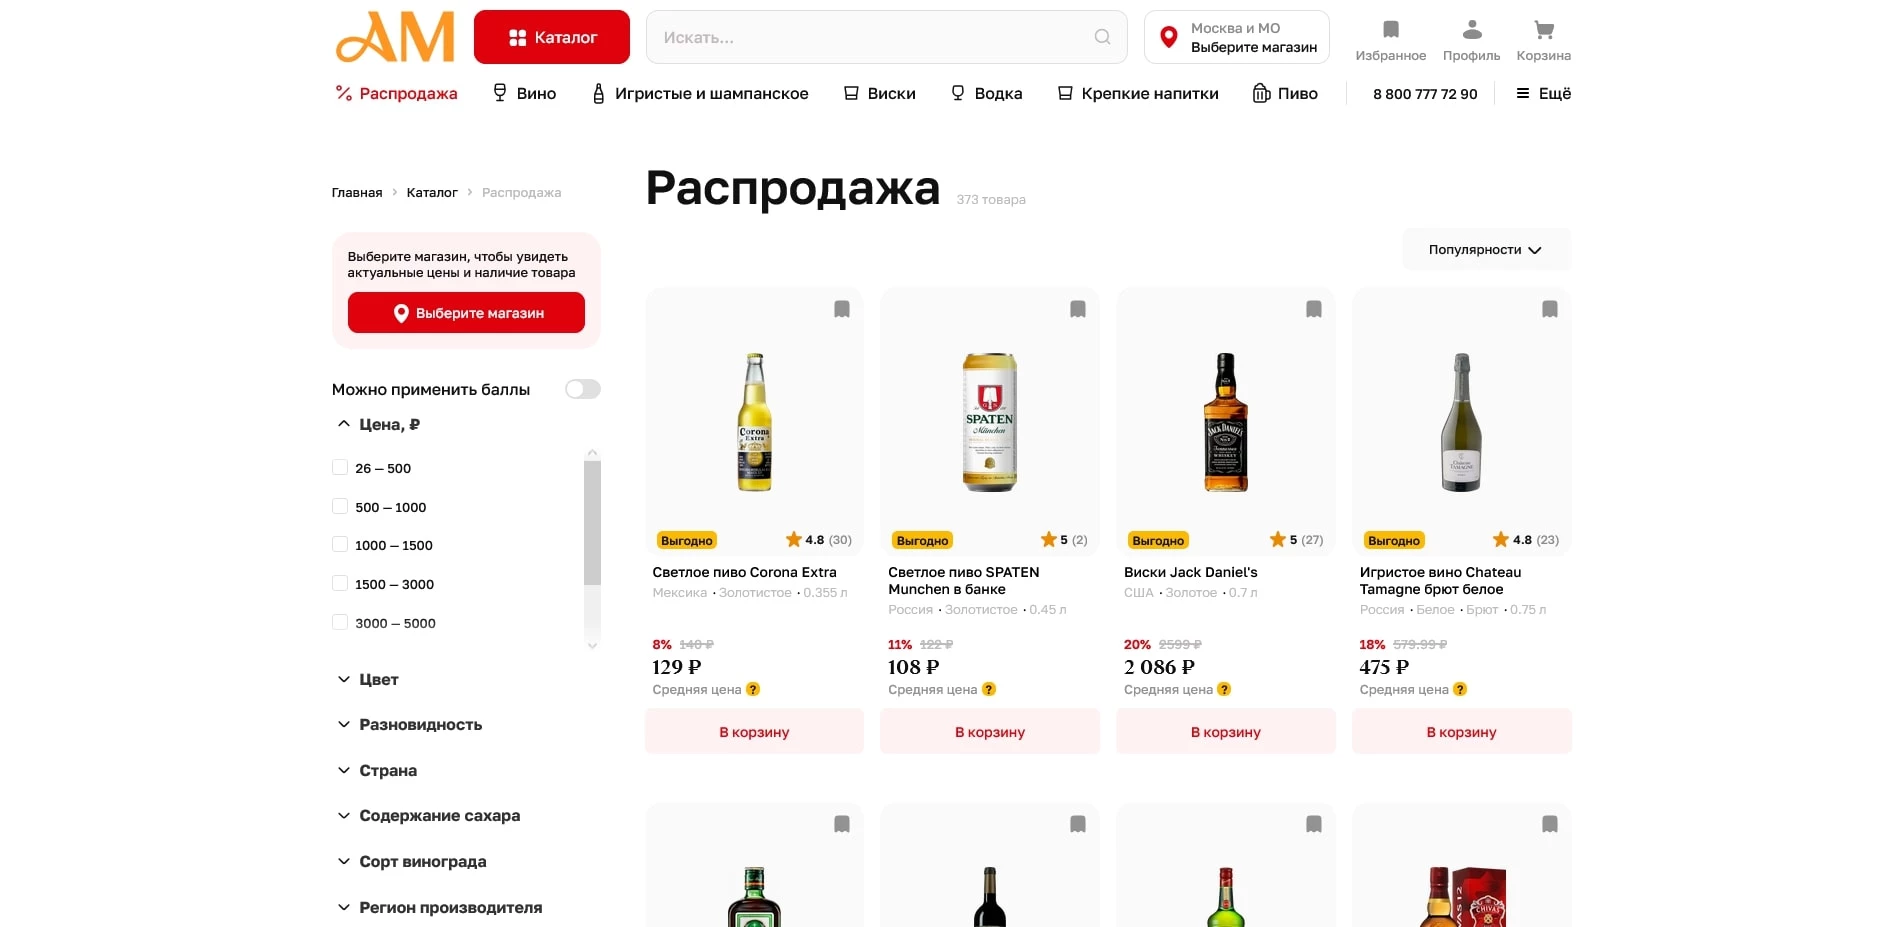Open the Виски category menu

(880, 94)
